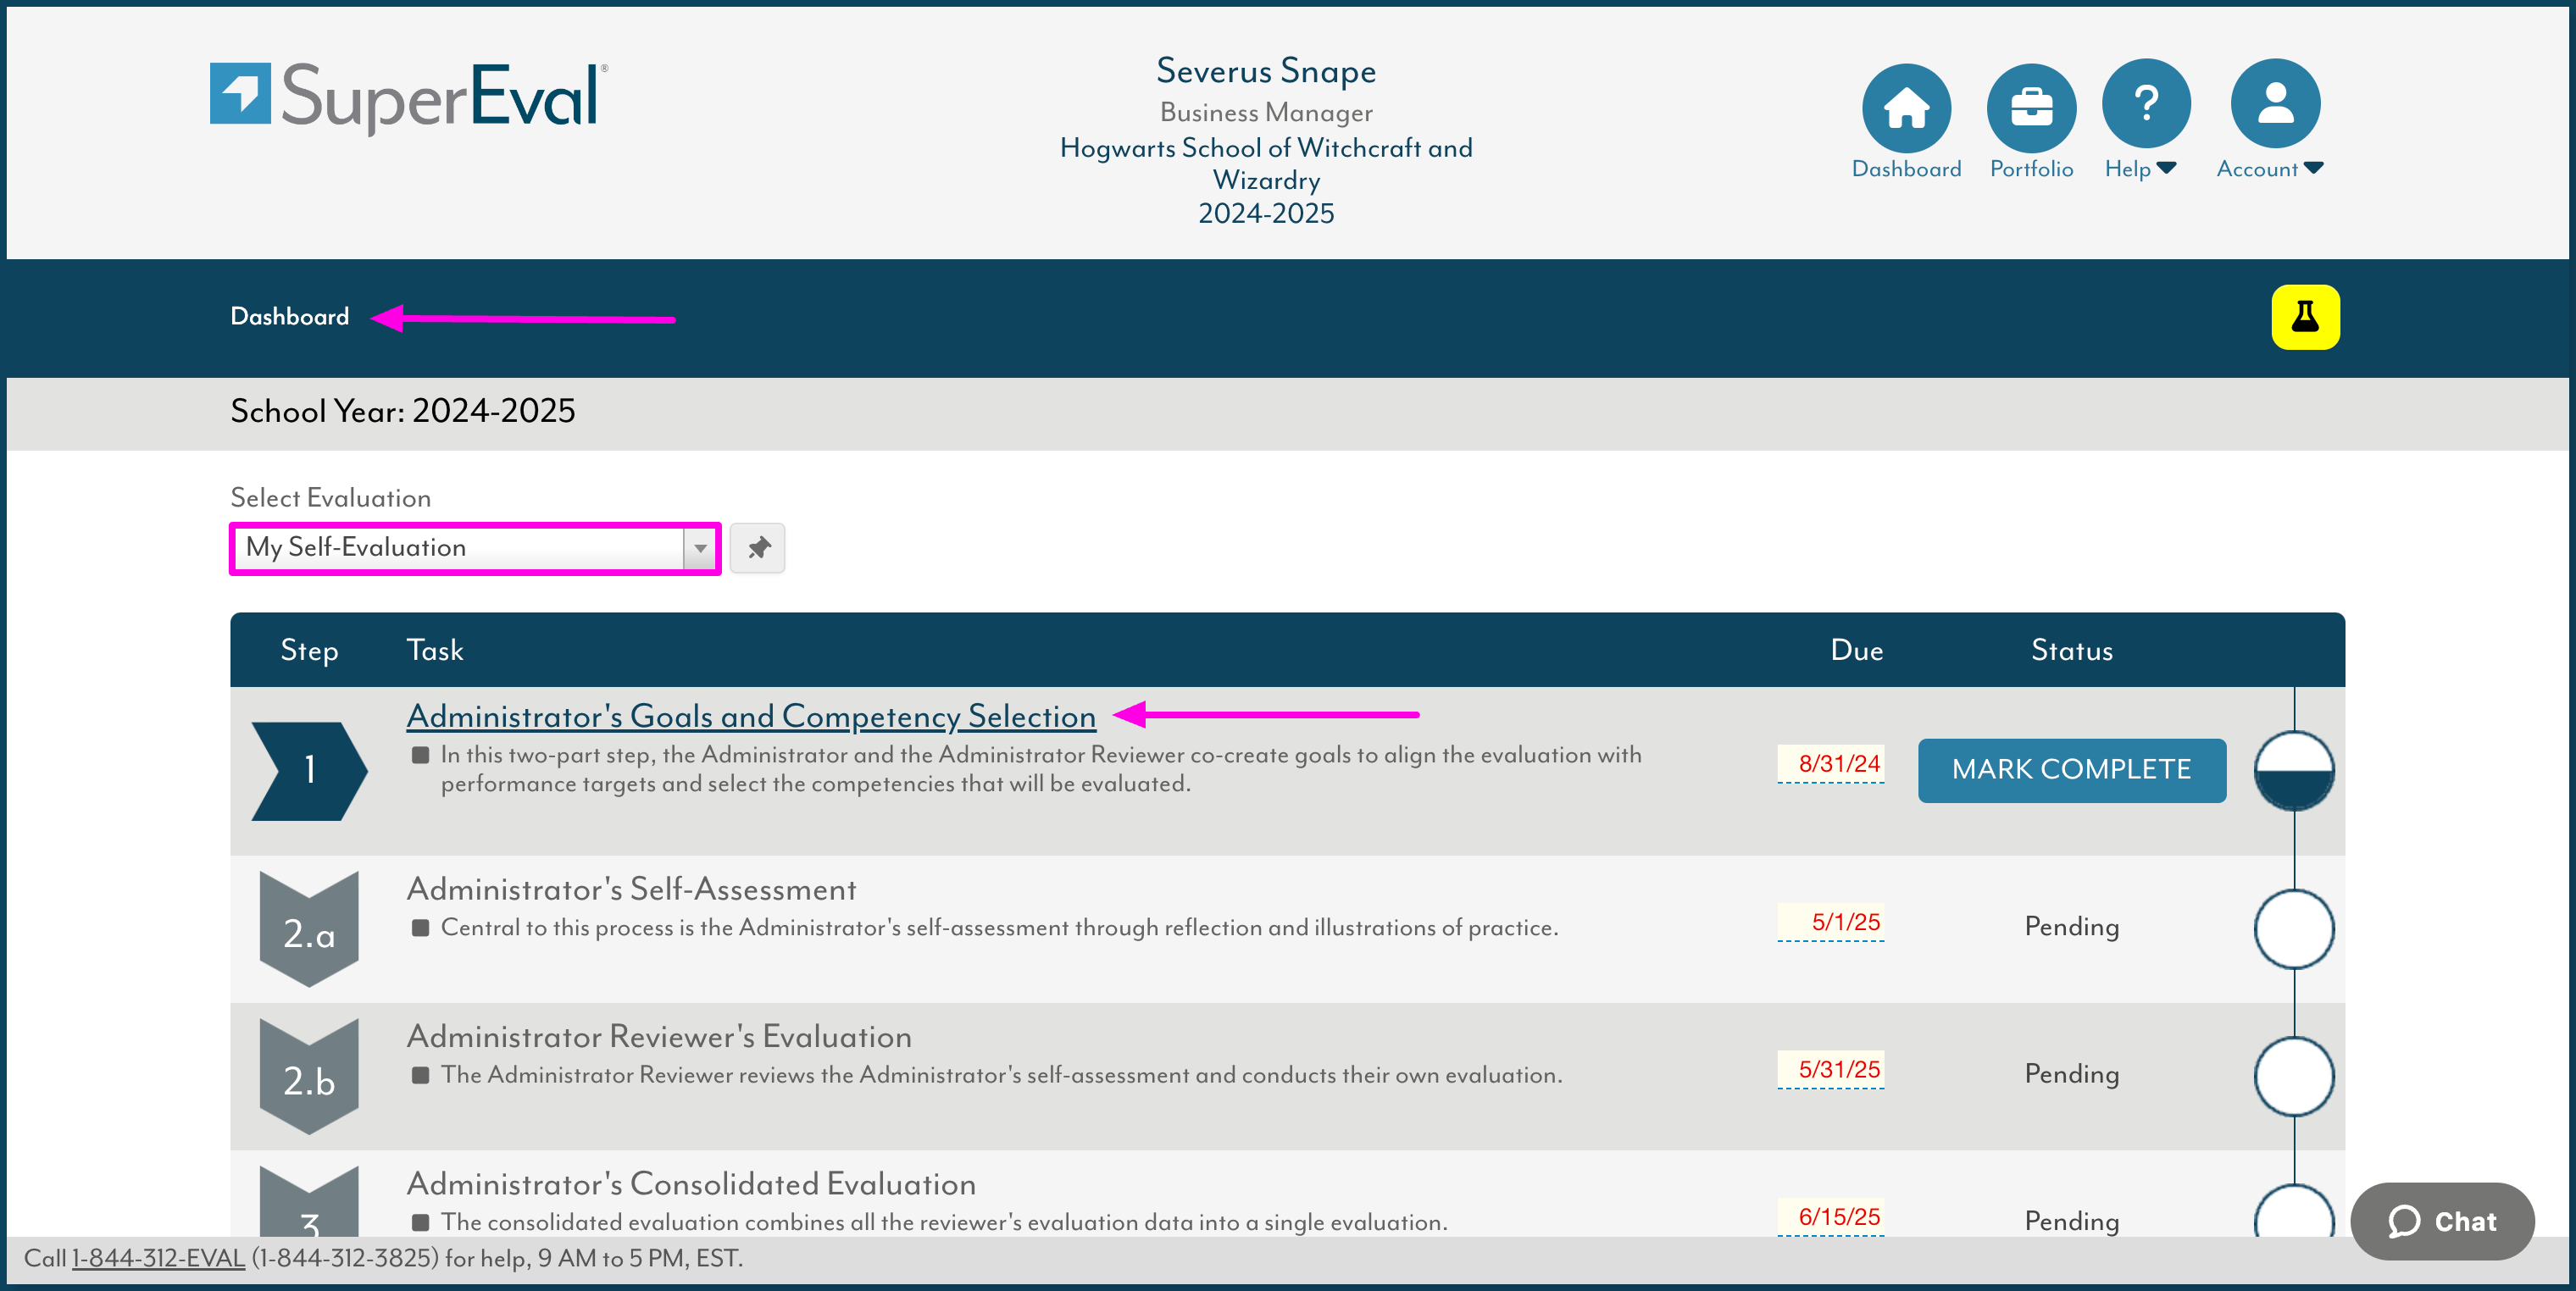
Task: Expand the Account dropdown caret
Action: tap(2313, 168)
